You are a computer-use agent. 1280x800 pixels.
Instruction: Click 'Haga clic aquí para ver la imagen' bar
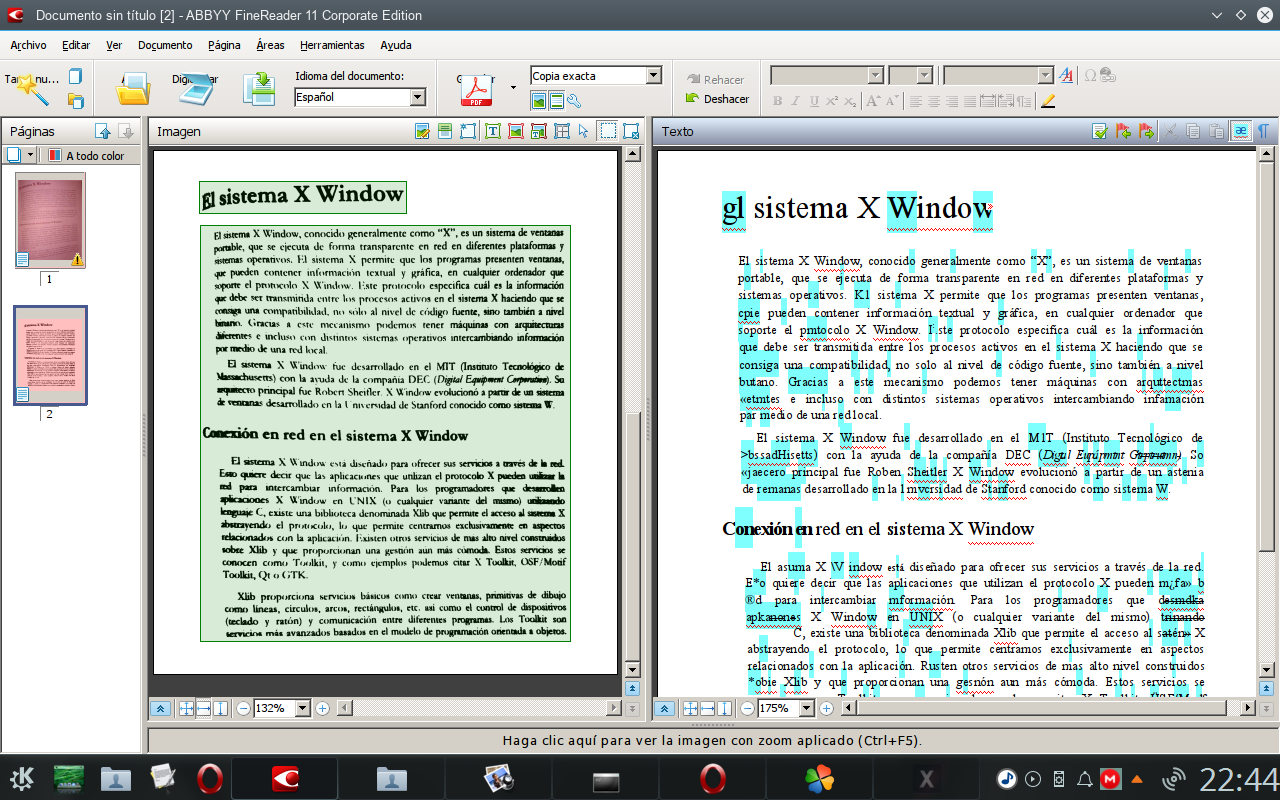pyautogui.click(x=714, y=741)
